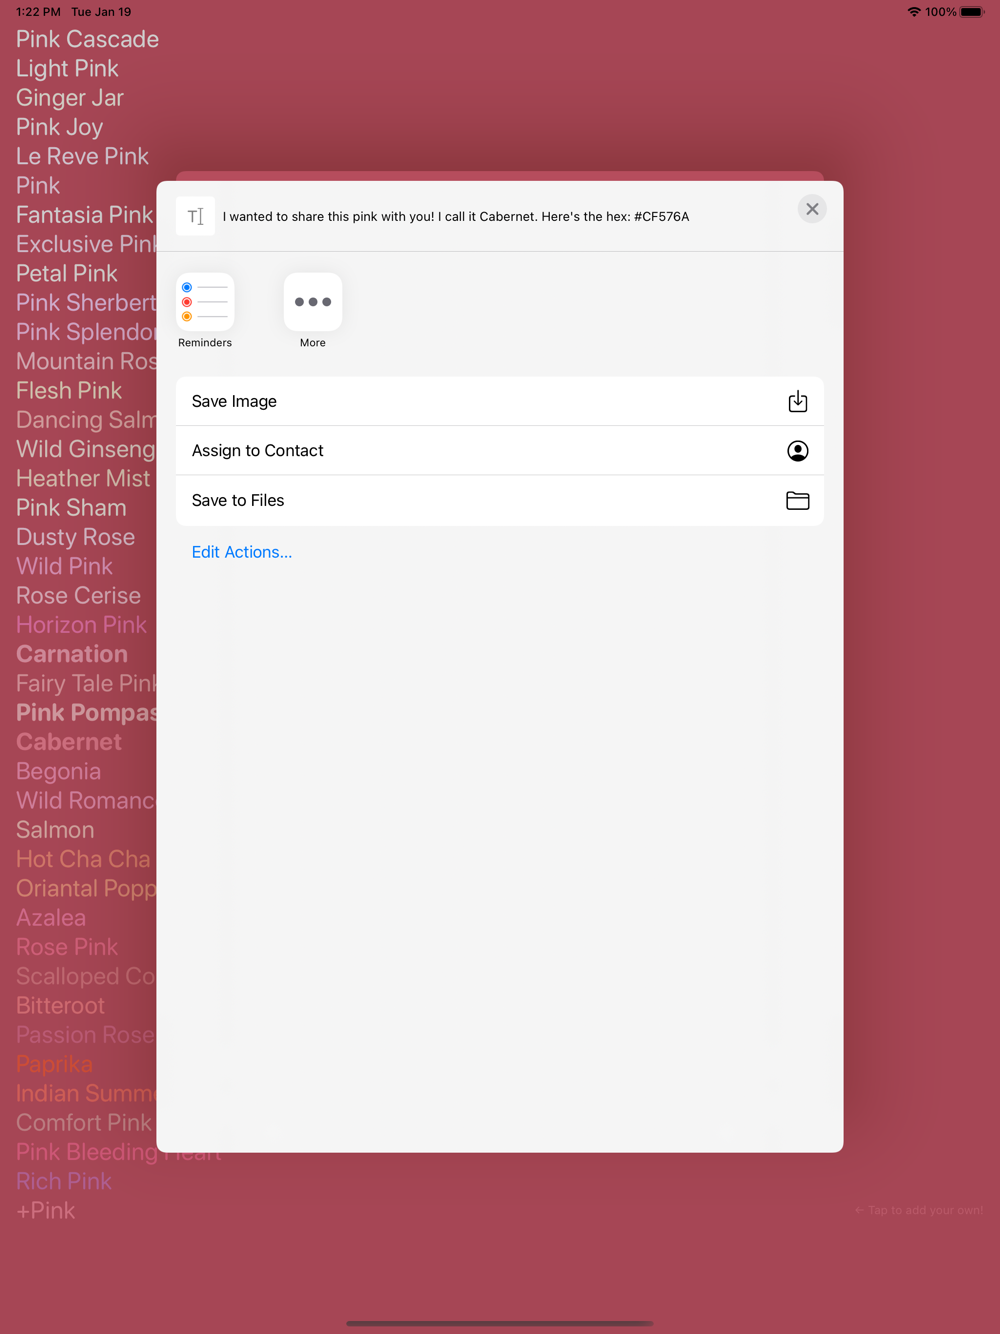Choose Save to Files action

500,501
